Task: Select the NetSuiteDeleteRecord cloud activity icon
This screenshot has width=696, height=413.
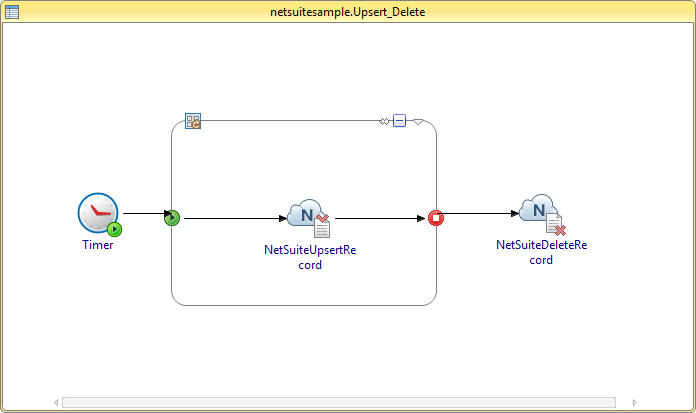Action: 542,214
